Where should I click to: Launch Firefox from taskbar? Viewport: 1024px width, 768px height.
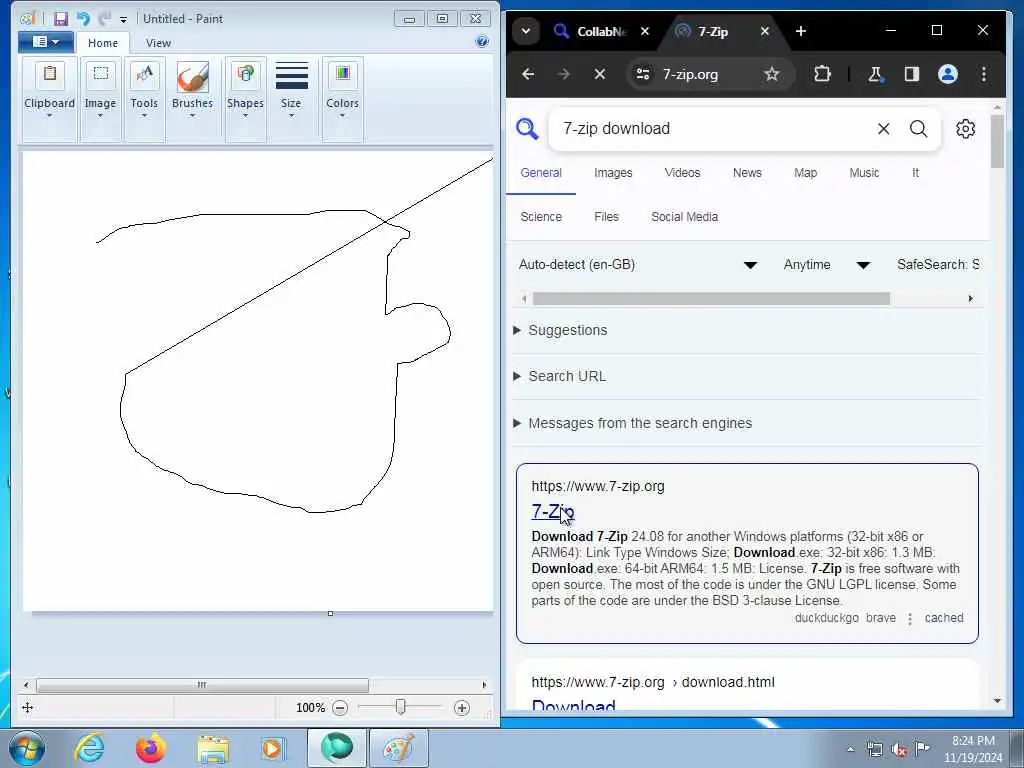point(151,748)
